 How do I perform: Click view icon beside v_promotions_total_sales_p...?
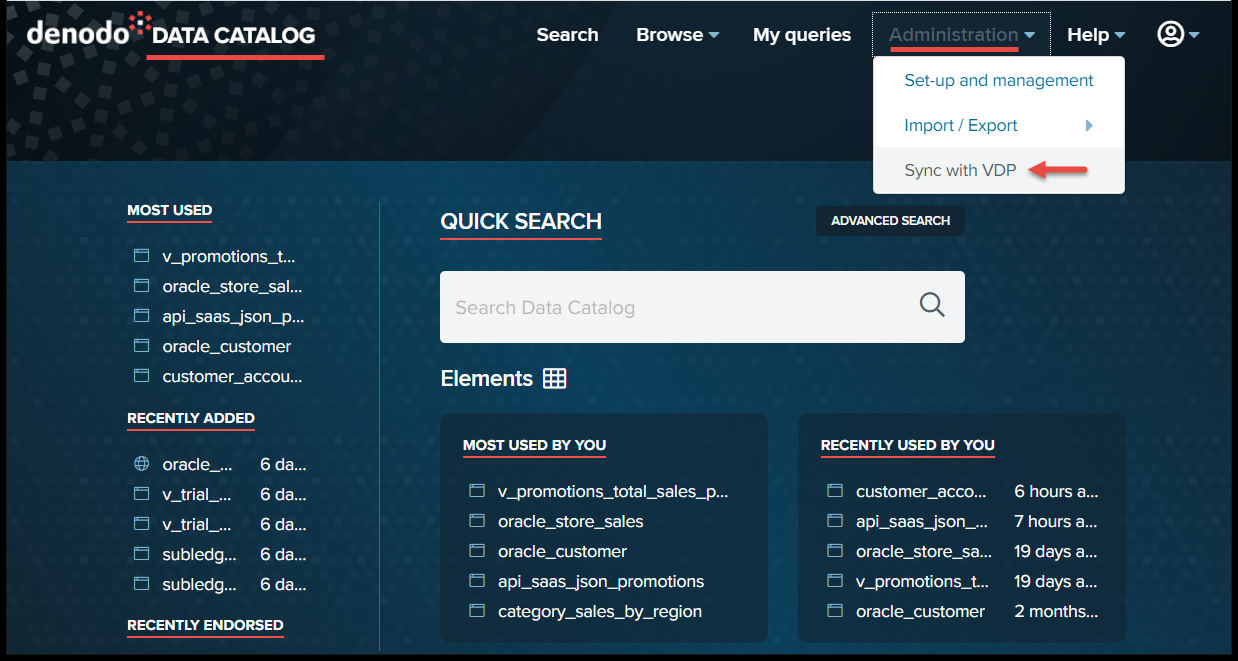point(477,491)
